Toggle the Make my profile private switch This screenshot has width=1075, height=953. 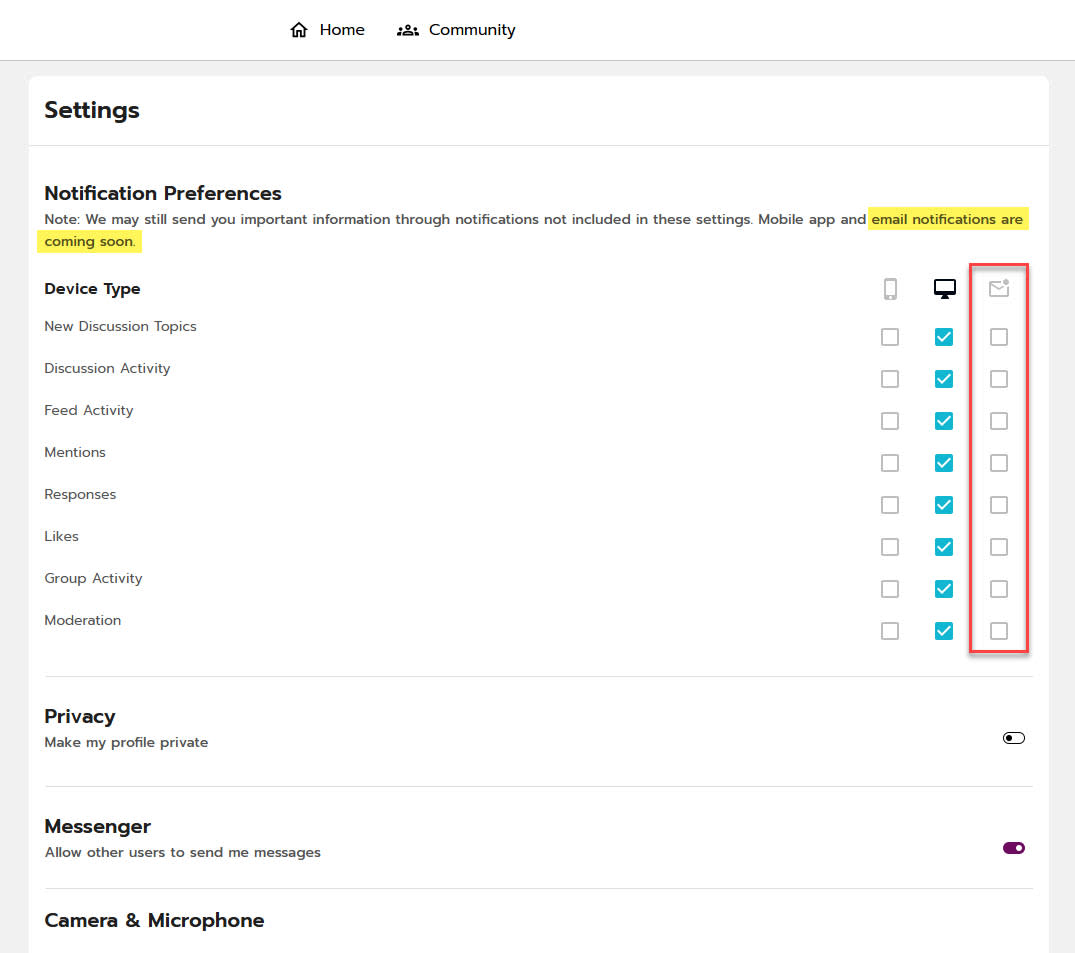click(1013, 738)
